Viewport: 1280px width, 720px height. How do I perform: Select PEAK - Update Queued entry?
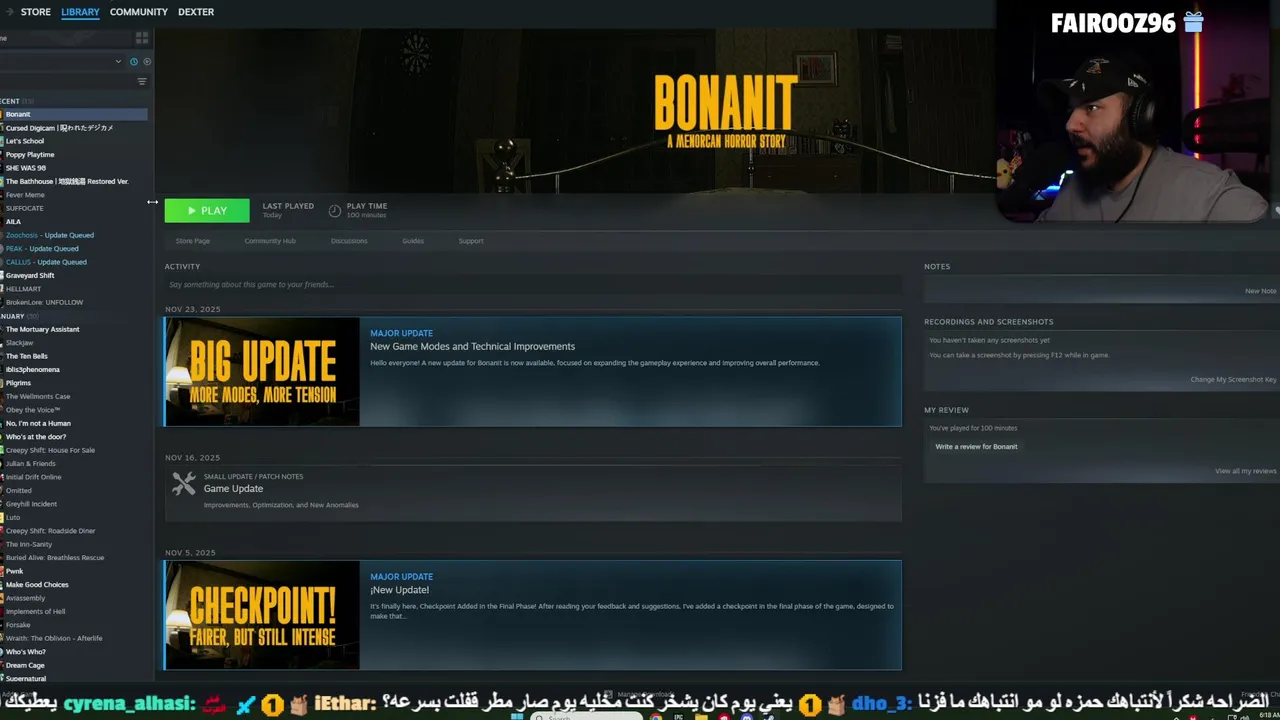pos(42,249)
